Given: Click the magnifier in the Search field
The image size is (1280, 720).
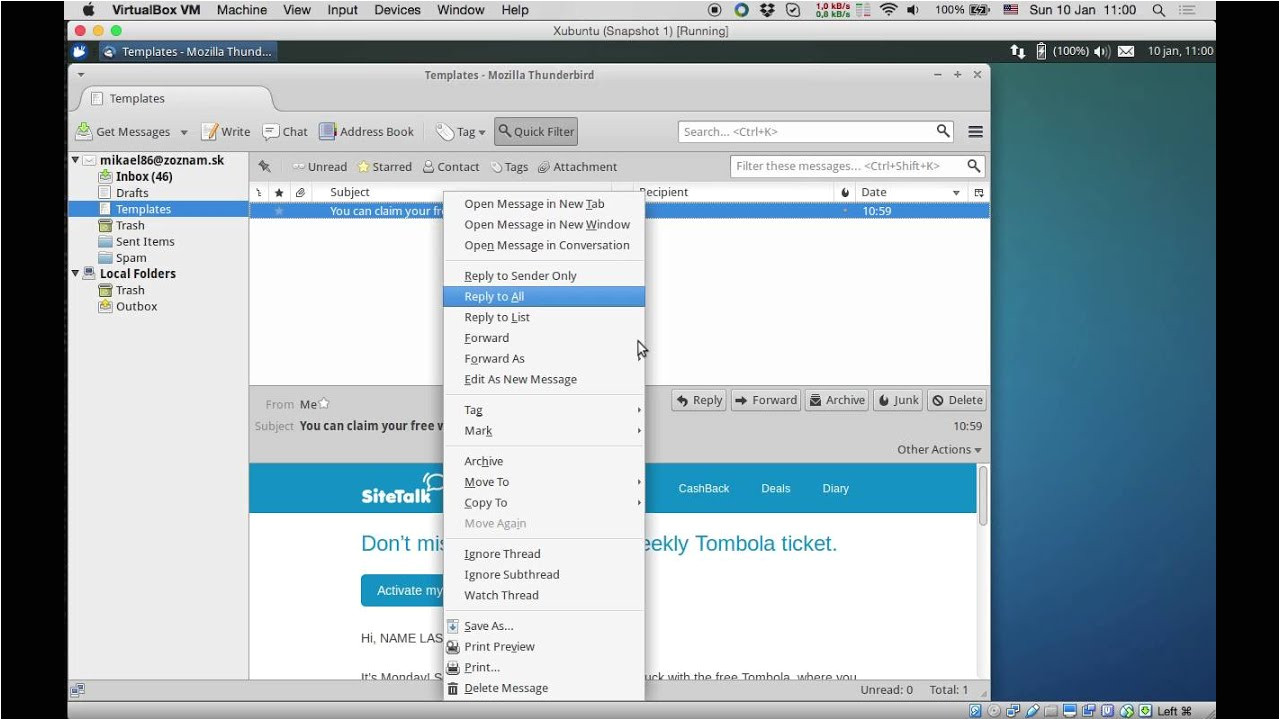Looking at the screenshot, I should click(x=943, y=131).
